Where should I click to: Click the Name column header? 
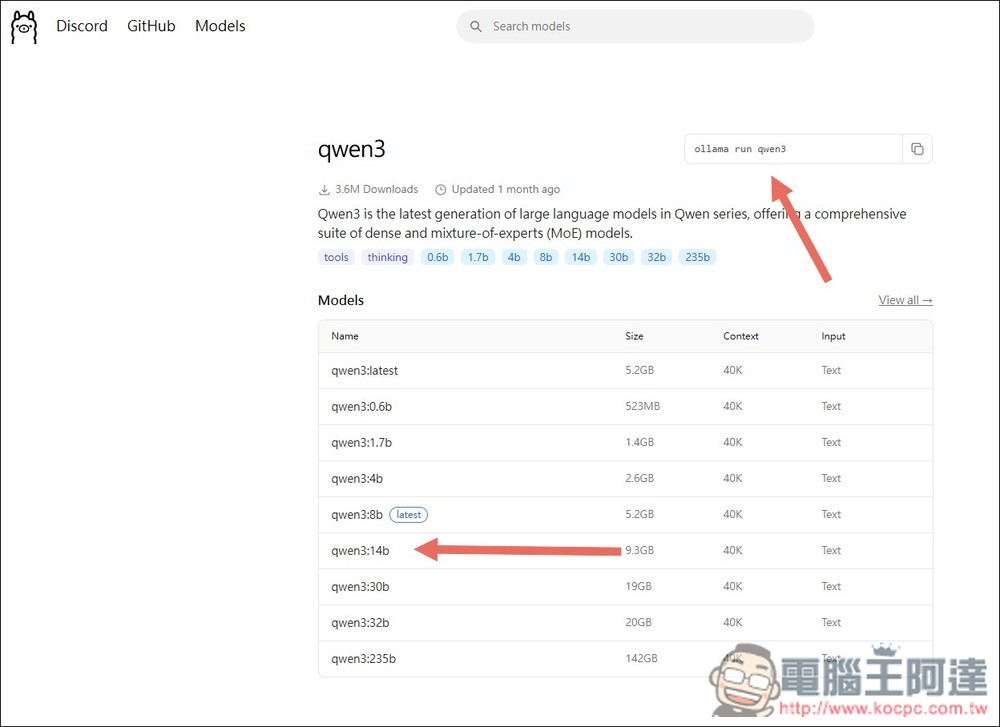[345, 336]
